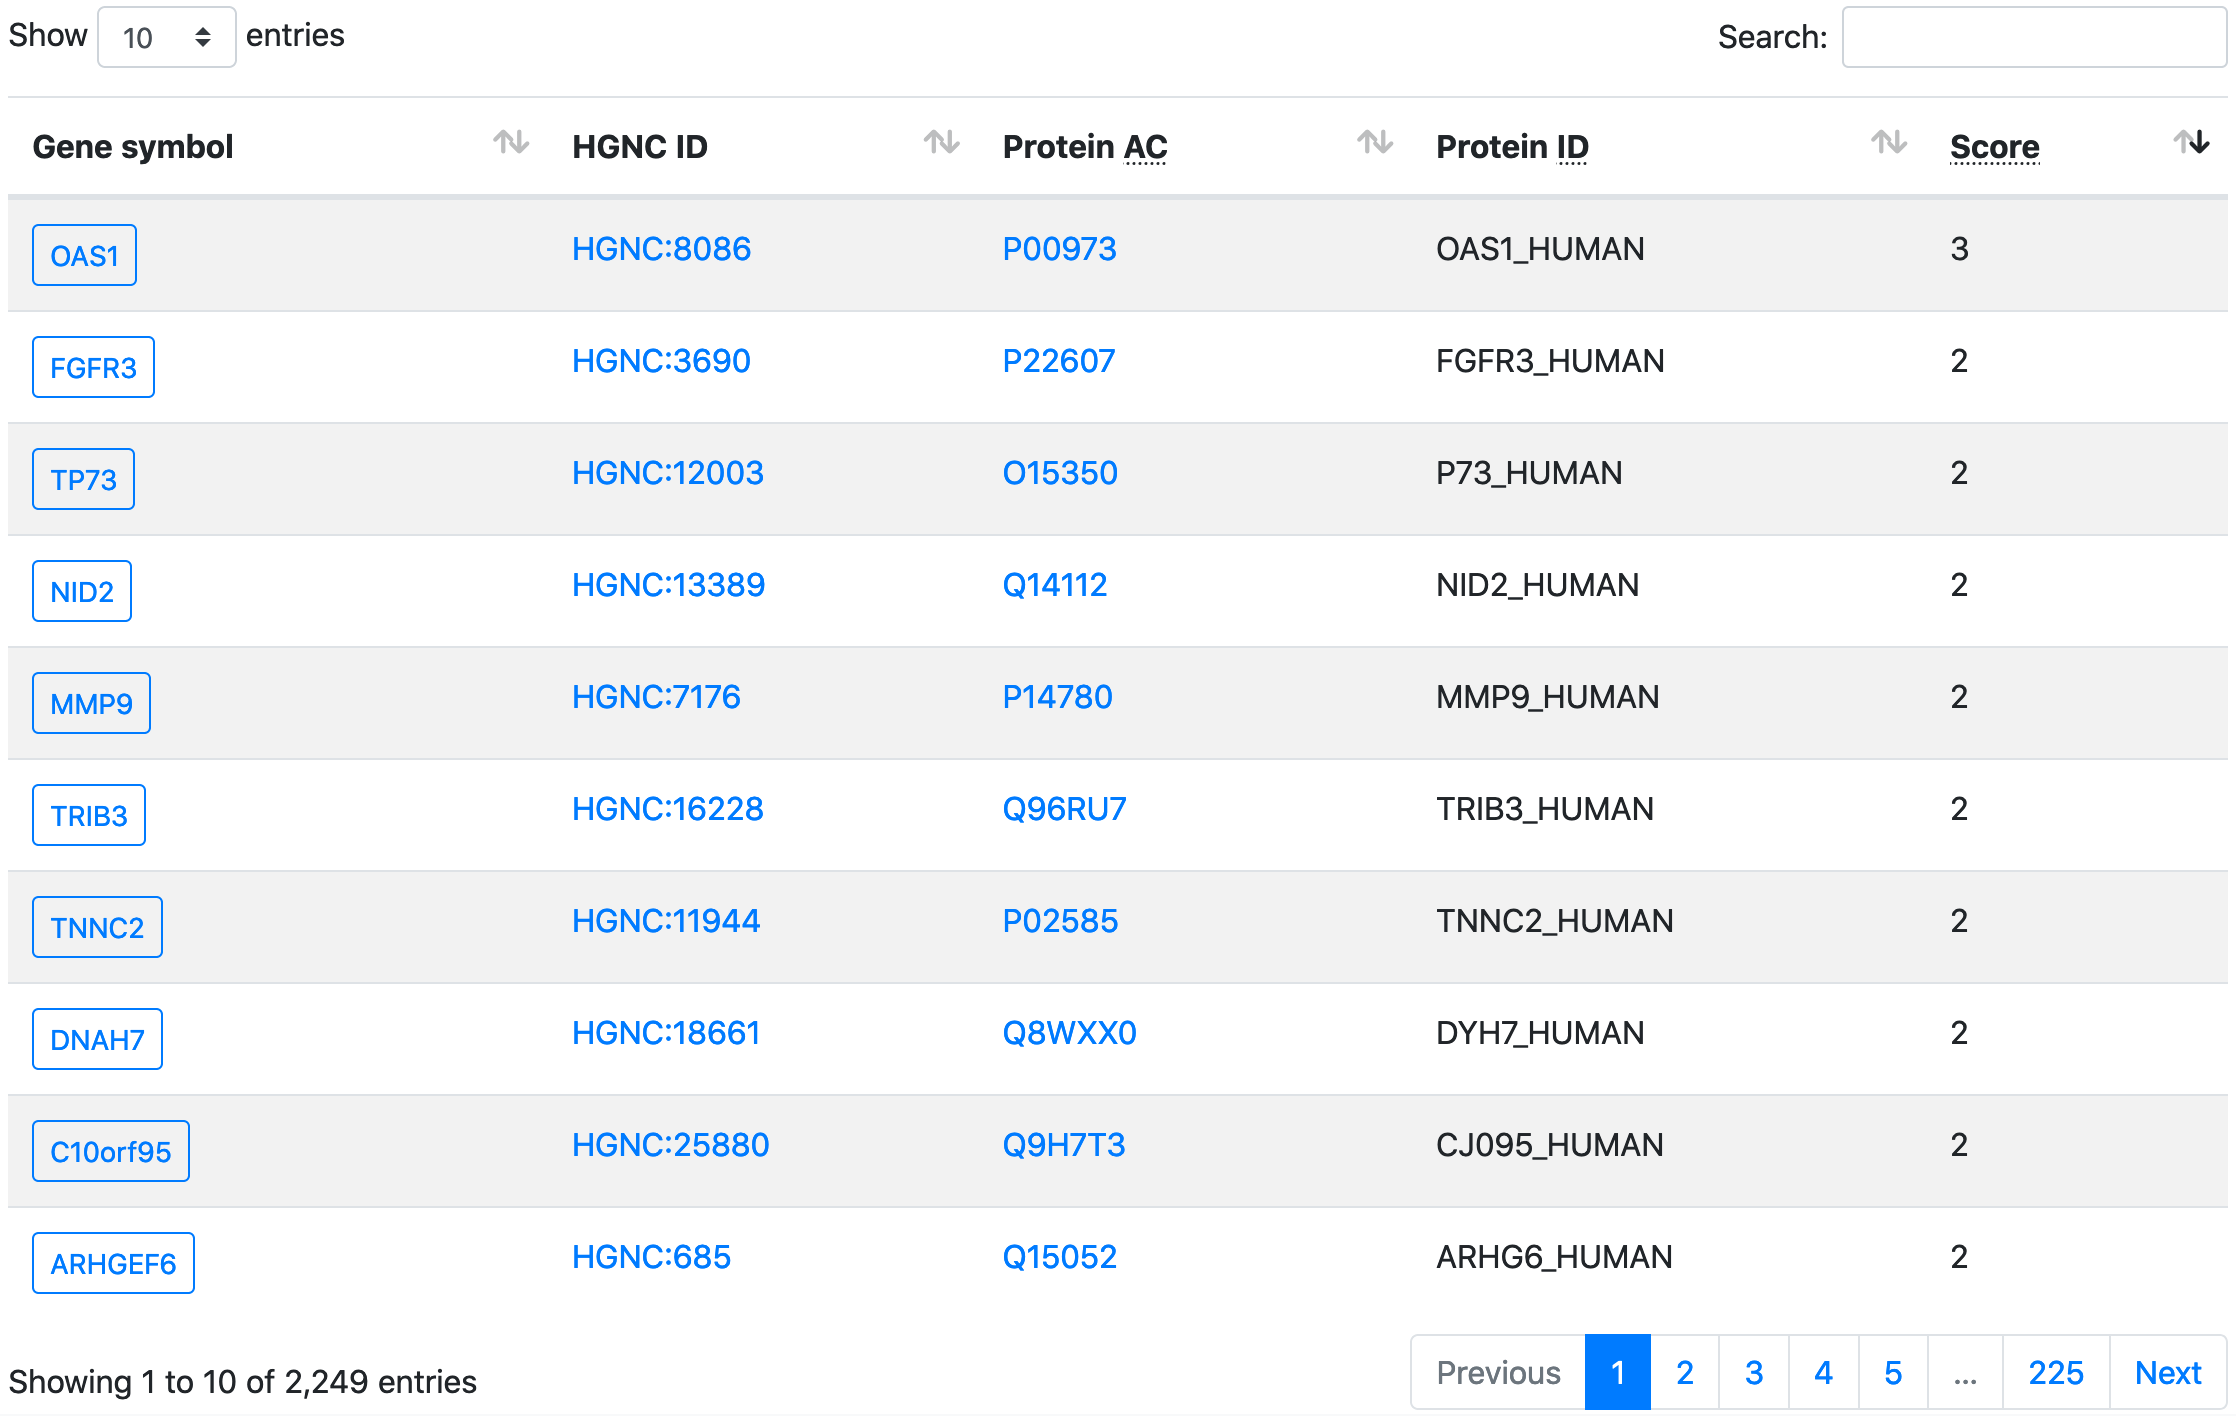Click 'Showing 1 to 10 of 2,249 entries' text

point(242,1382)
